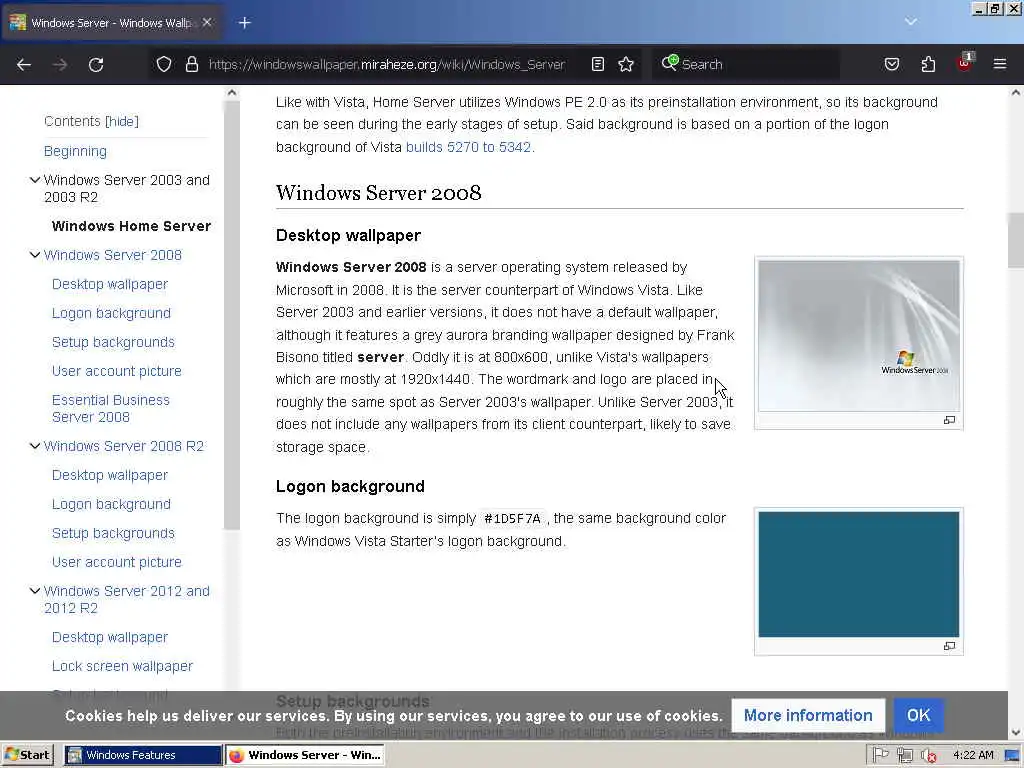
Task: Click the network tray icon
Action: point(904,756)
